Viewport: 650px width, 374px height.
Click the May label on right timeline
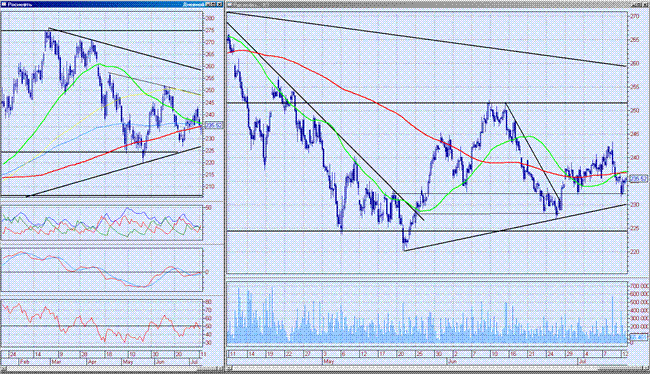329,362
